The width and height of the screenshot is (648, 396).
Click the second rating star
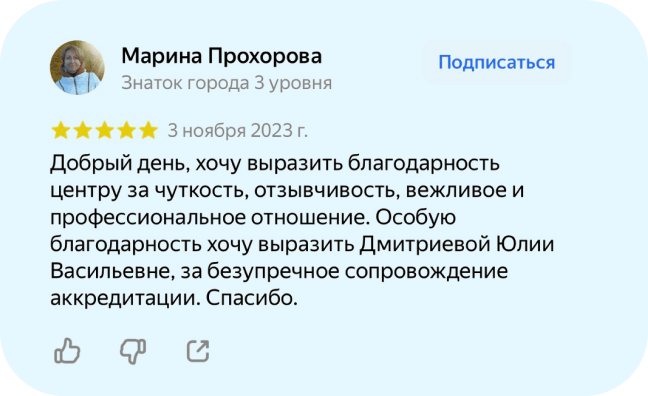pos(83,130)
